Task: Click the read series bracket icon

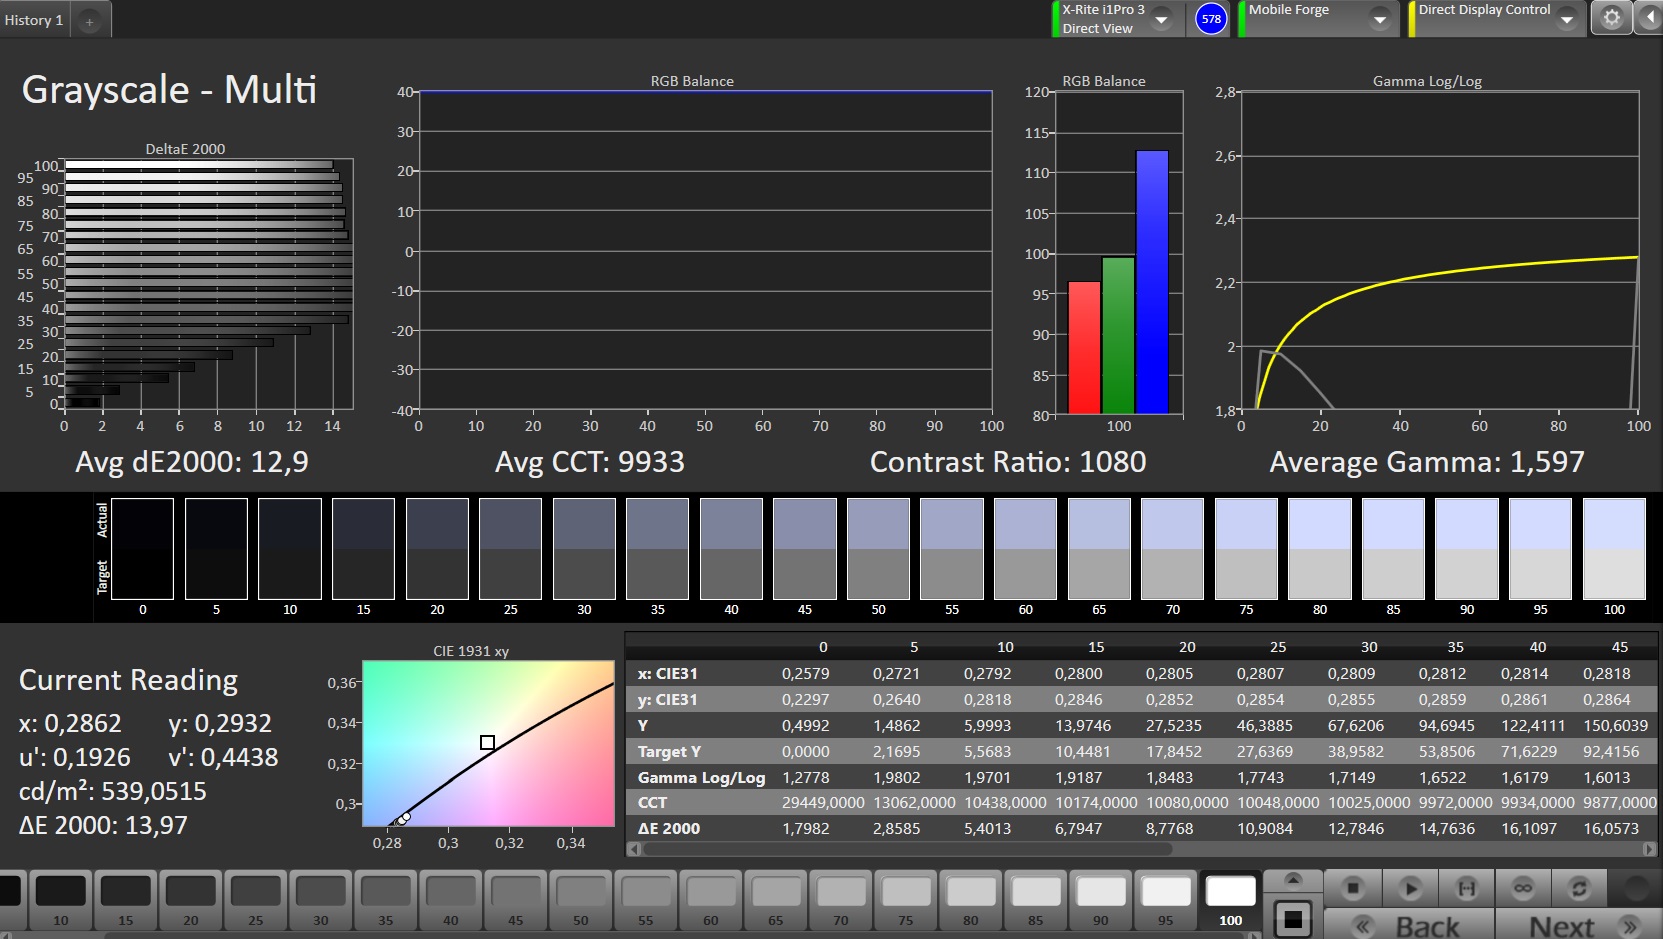Action: 1466,888
